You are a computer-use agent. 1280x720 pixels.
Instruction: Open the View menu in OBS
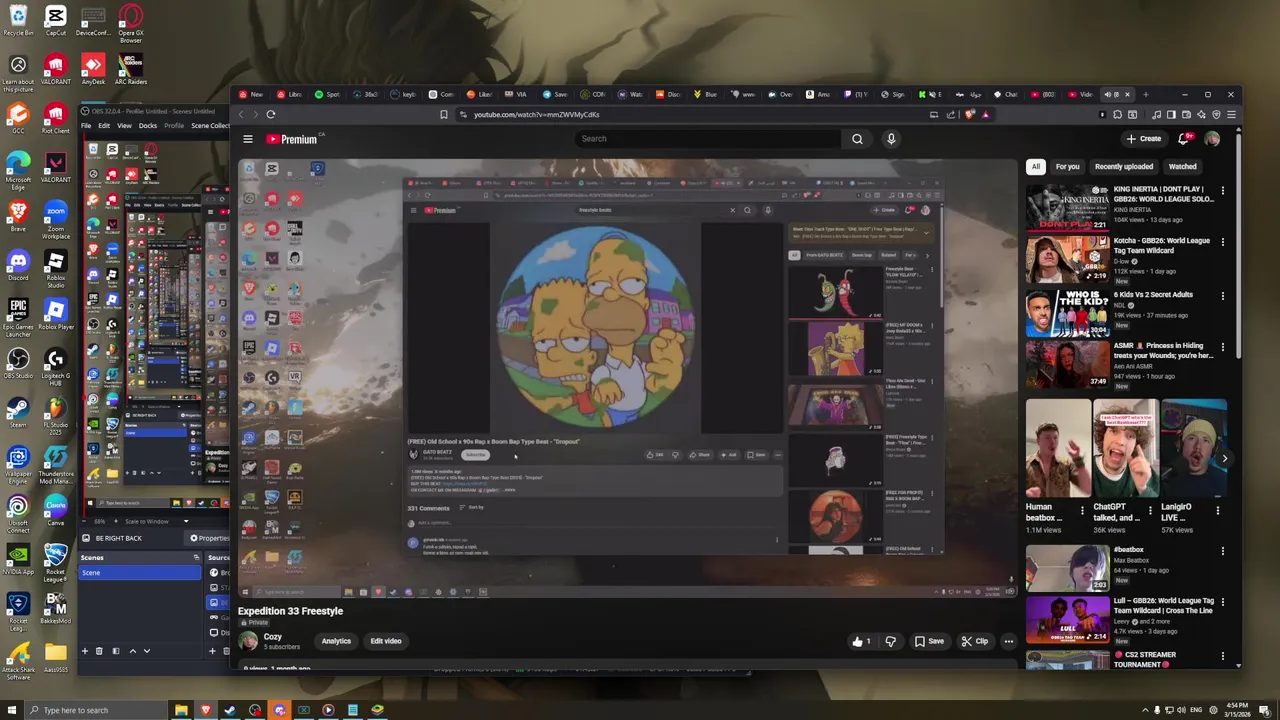pyautogui.click(x=124, y=125)
